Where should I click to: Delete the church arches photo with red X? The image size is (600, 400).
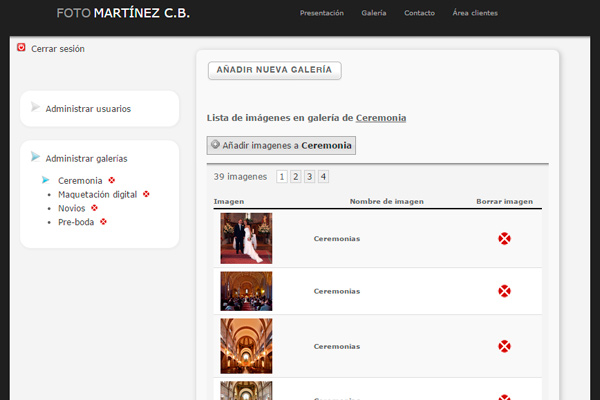coord(504,346)
